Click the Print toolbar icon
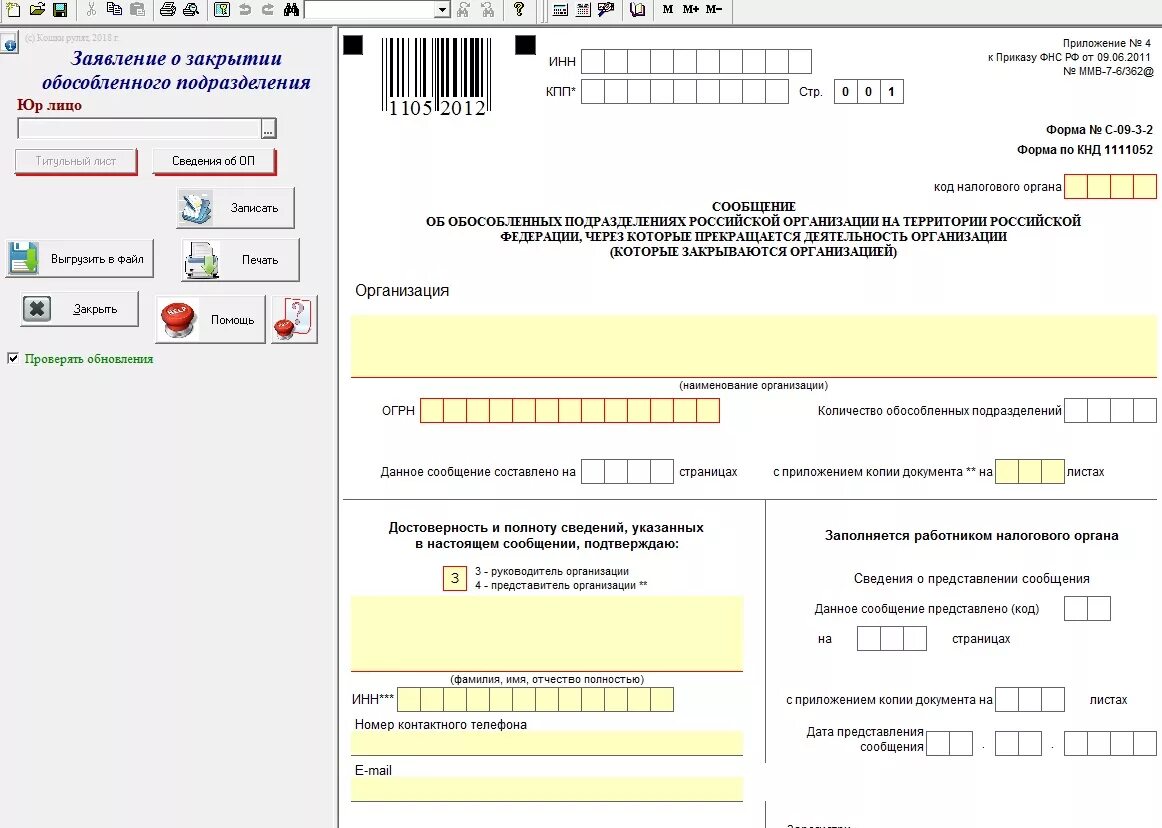This screenshot has height=828, width=1162. 168,9
